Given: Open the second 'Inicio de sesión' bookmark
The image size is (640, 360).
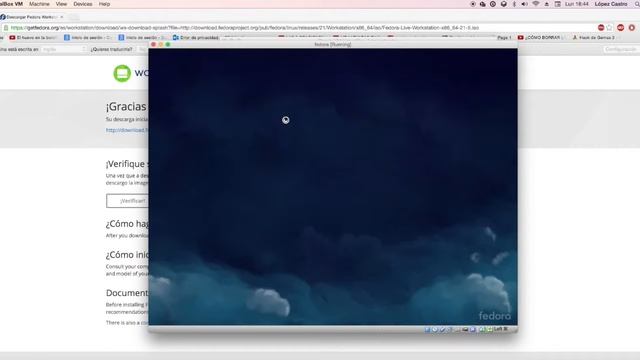Looking at the screenshot, I should point(142,38).
